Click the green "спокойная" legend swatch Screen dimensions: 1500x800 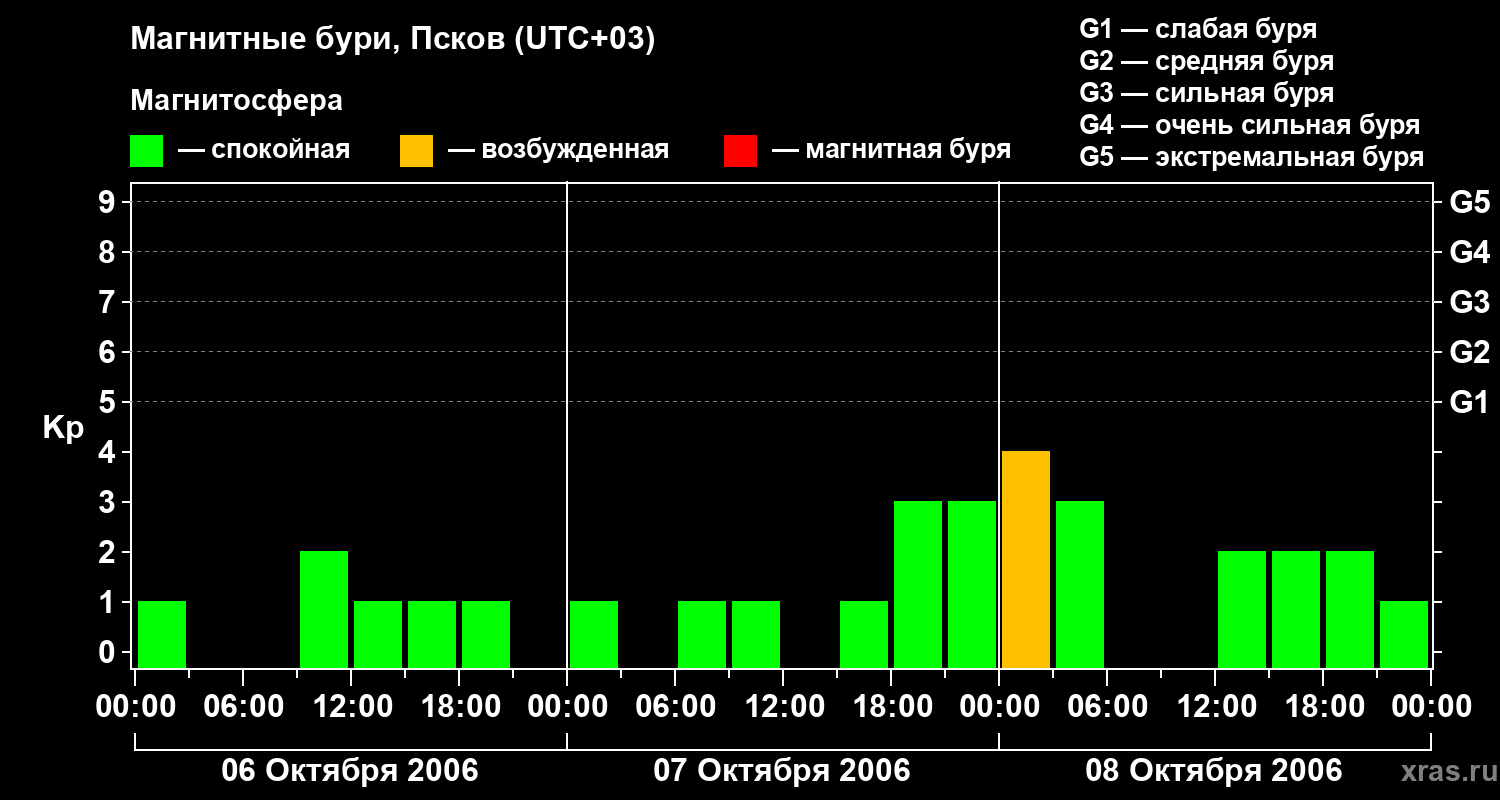[146, 151]
